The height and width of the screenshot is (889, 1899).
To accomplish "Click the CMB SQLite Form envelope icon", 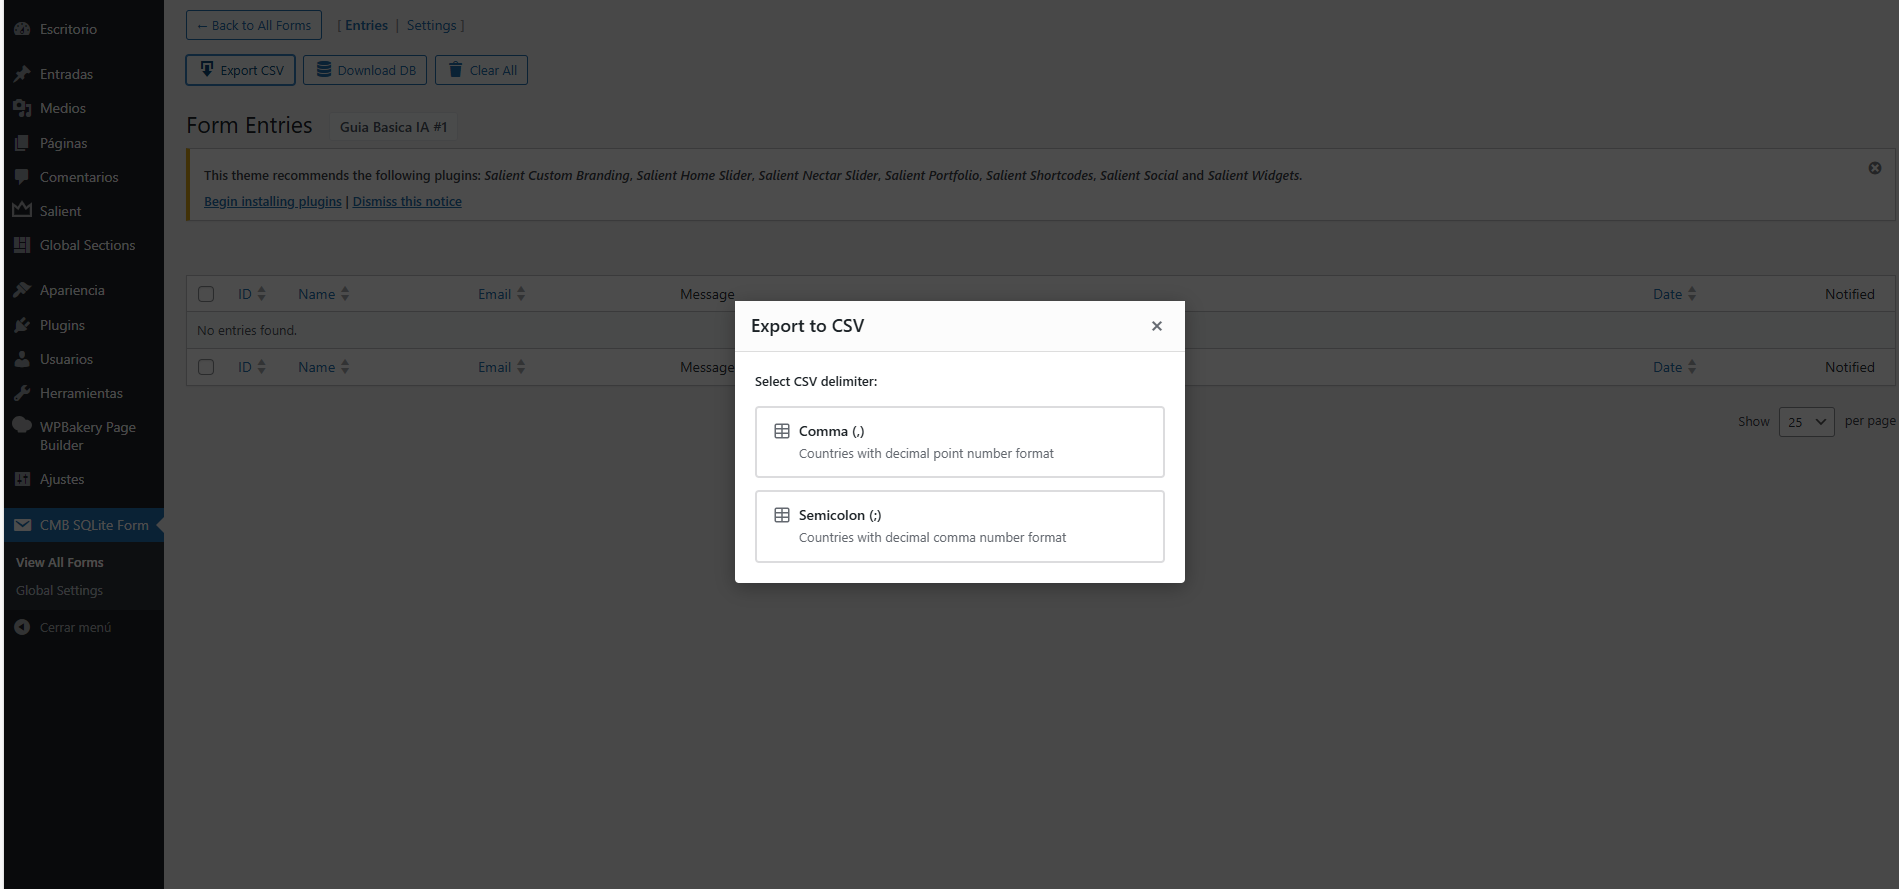I will pos(22,525).
